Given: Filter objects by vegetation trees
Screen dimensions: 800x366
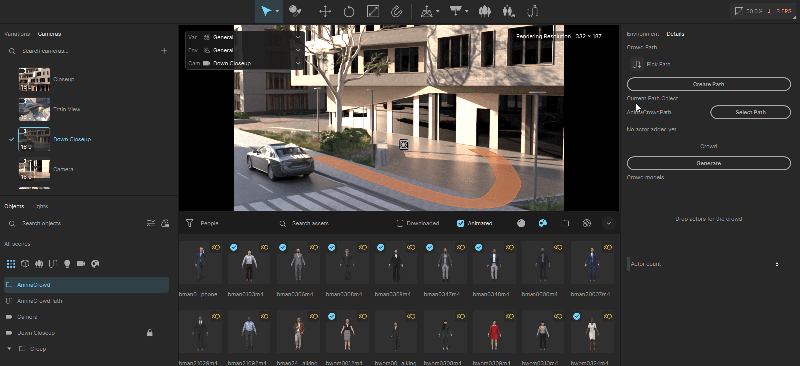Looking at the screenshot, I should (39, 264).
